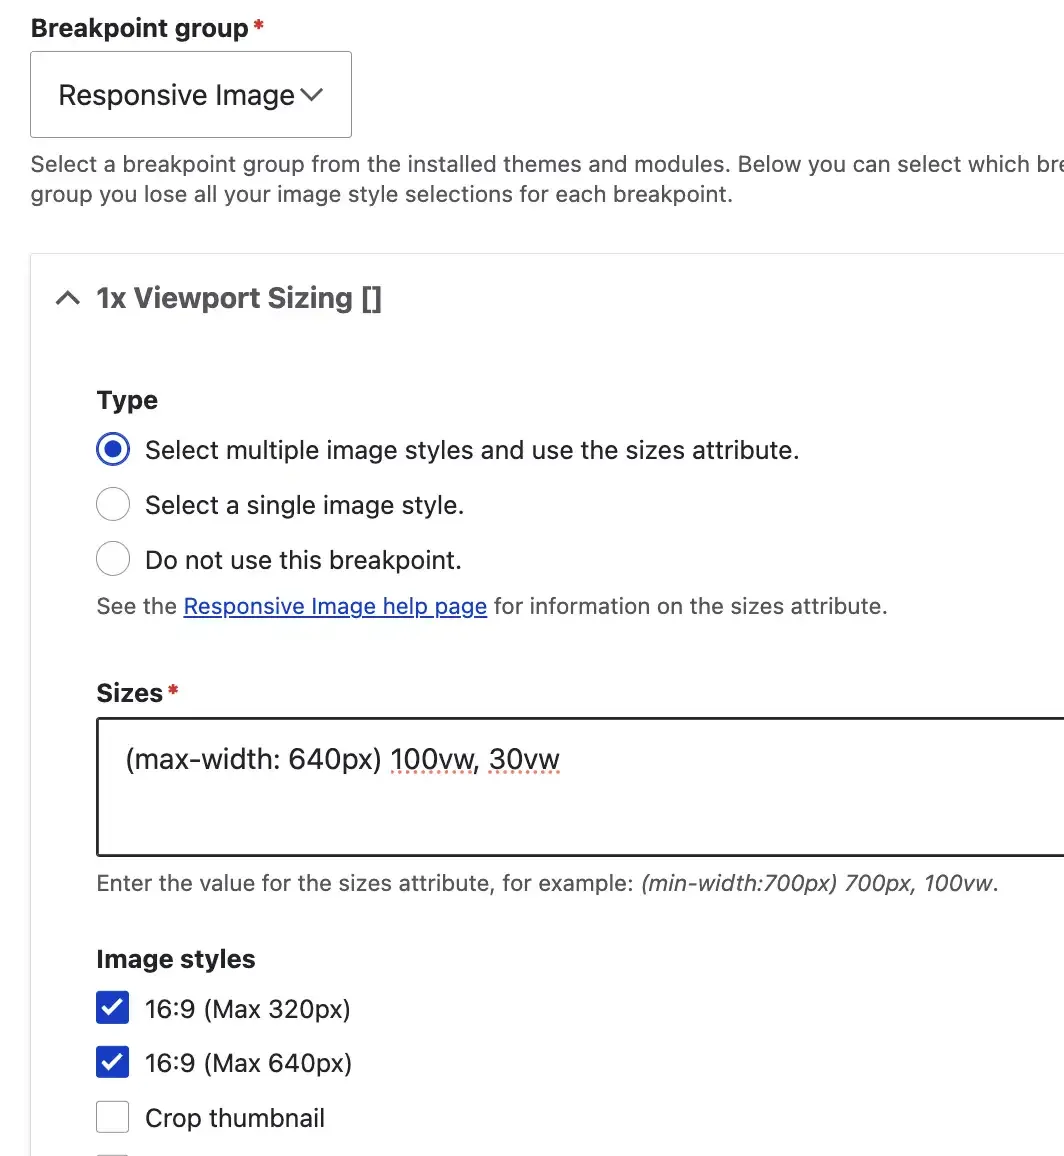Click the Type section heading
The image size is (1064, 1156).
[127, 399]
